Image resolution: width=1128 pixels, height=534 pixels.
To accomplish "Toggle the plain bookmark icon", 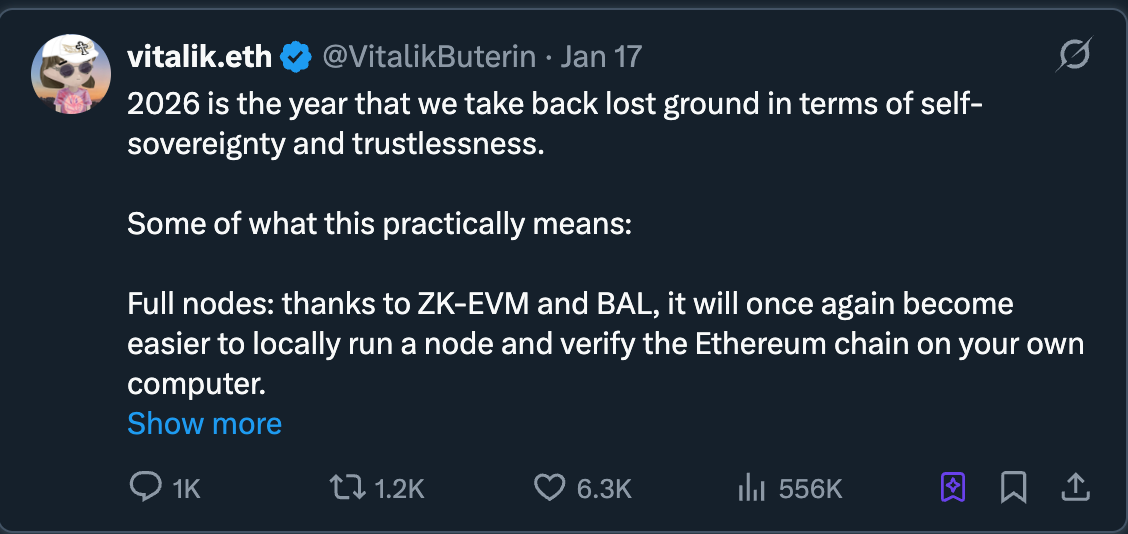I will (x=1013, y=487).
